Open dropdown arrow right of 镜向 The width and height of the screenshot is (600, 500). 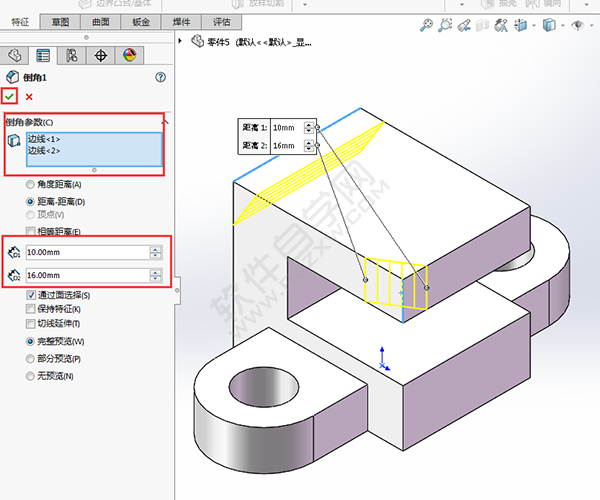point(587,5)
